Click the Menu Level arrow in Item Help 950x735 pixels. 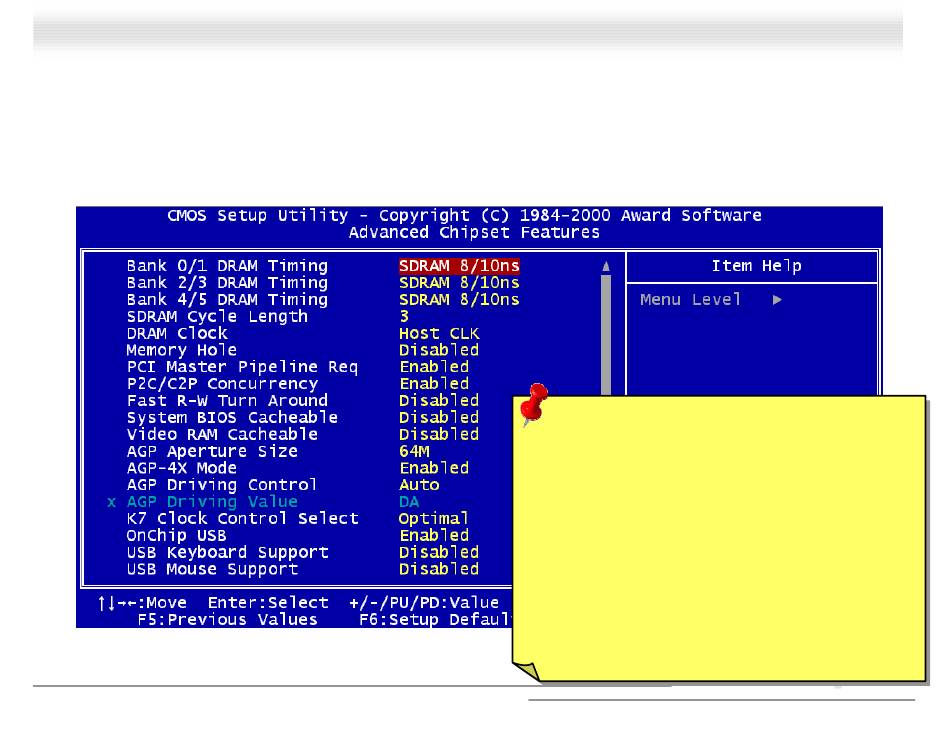point(777,300)
